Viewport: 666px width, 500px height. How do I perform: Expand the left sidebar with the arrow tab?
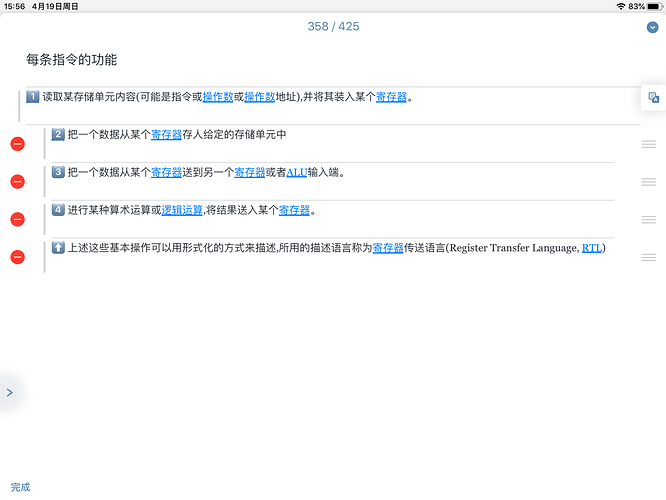(9, 393)
